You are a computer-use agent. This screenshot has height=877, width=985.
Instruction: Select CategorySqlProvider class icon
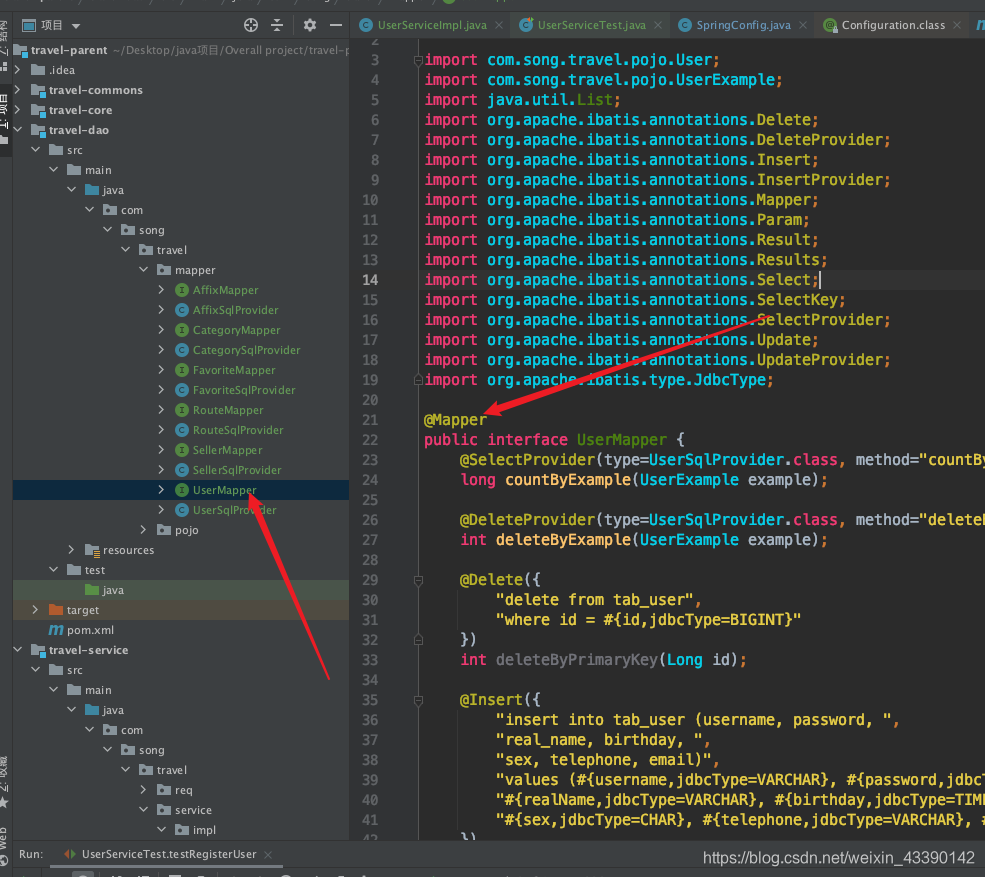click(182, 350)
